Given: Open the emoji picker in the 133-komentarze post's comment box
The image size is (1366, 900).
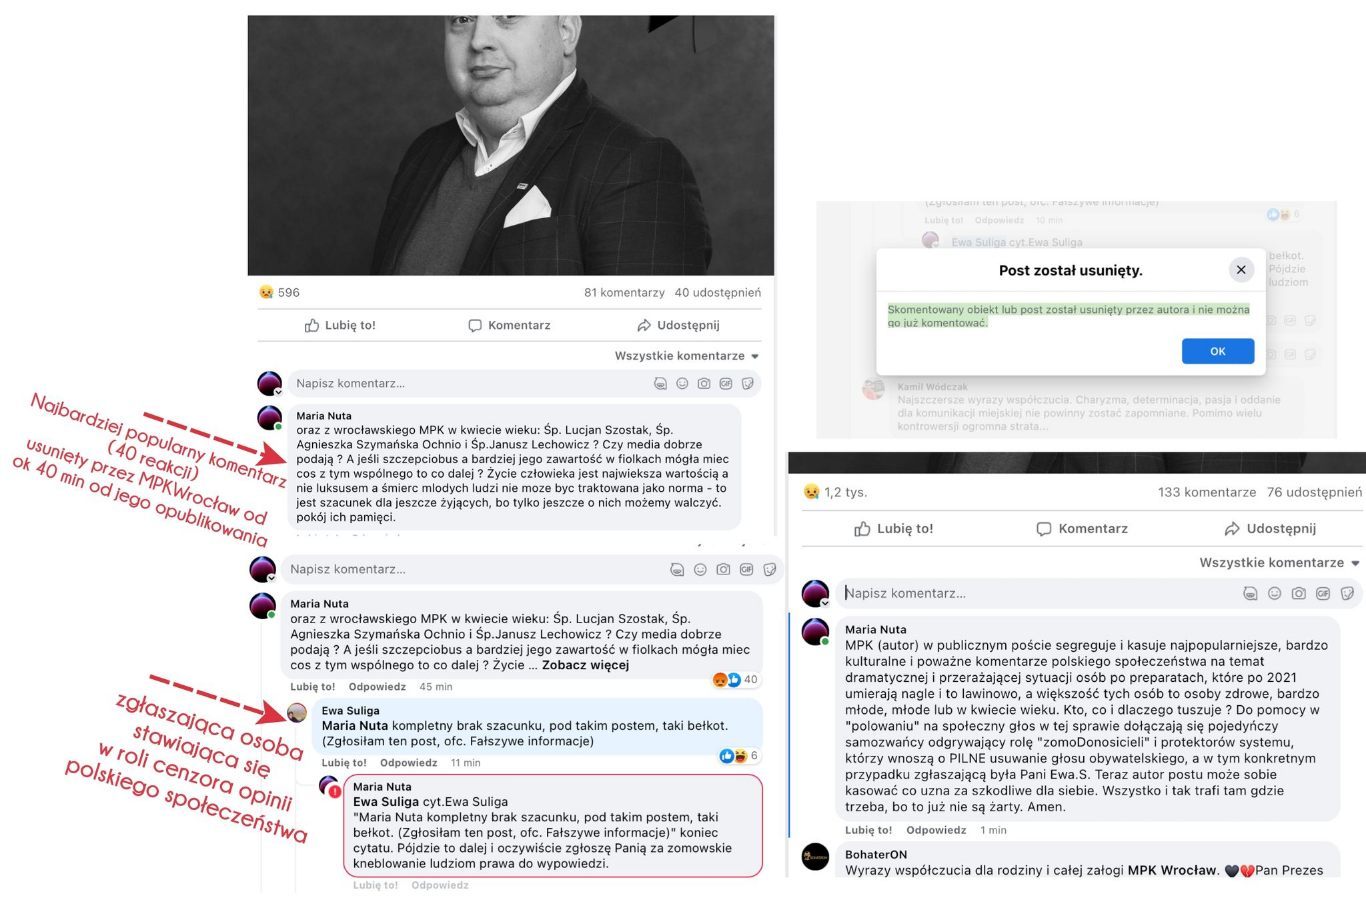Looking at the screenshot, I should pos(1274,593).
